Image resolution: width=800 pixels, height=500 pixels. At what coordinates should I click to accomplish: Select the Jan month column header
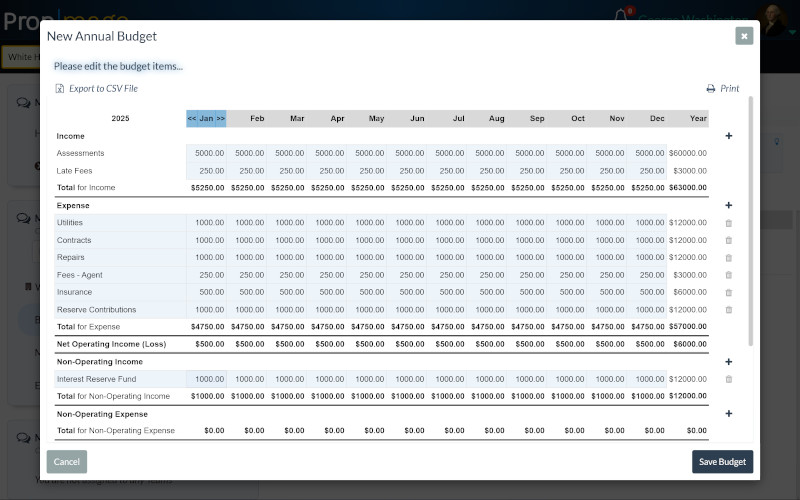(206, 119)
